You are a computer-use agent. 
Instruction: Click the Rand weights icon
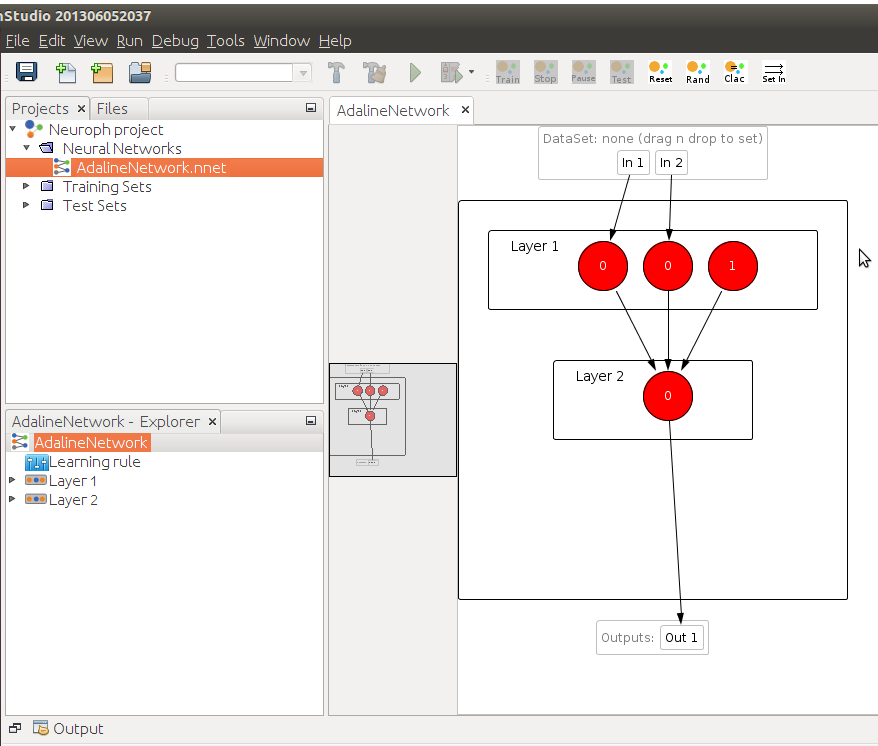click(698, 72)
